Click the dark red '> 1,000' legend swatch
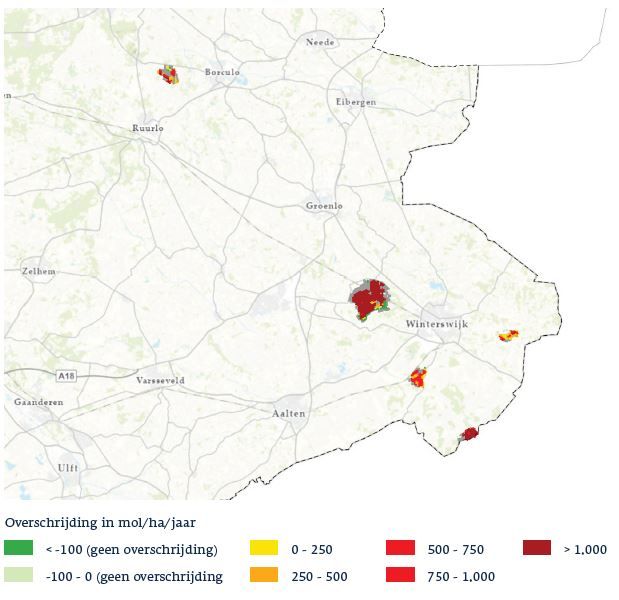Viewport: 619px width, 600px height. [x=536, y=549]
